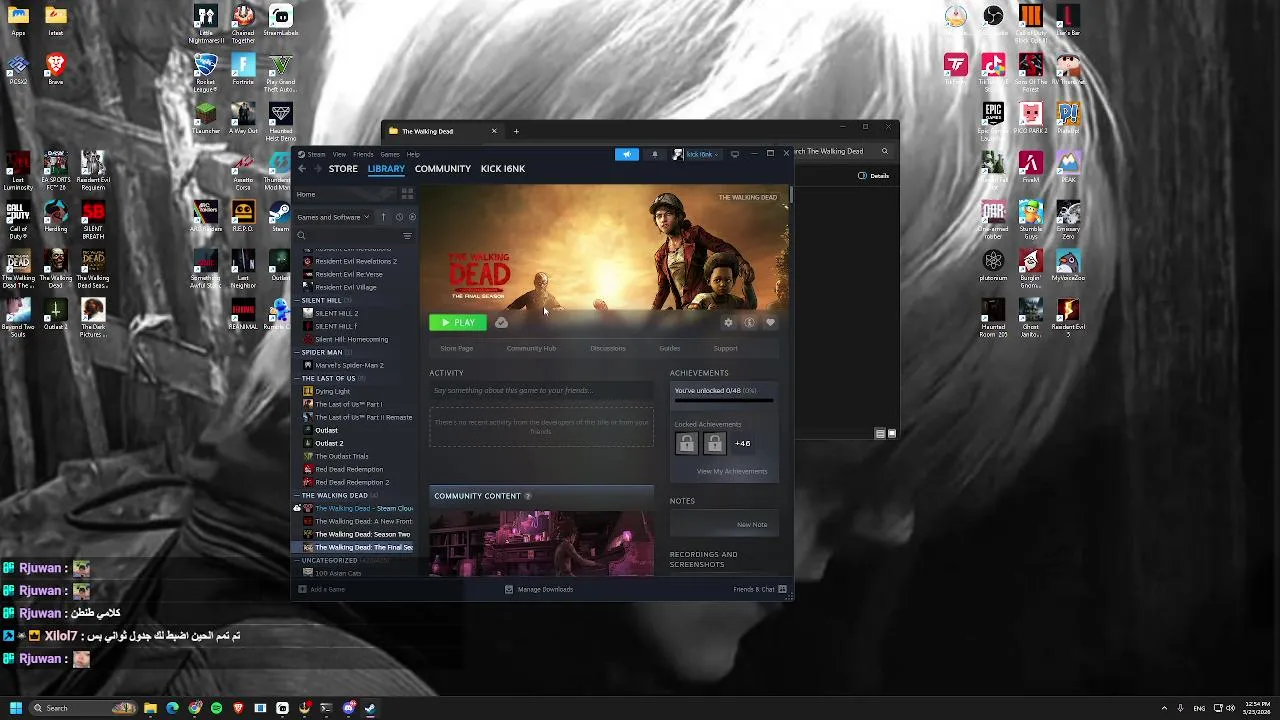The height and width of the screenshot is (720, 1280).
Task: Switch to the COMMUNITY tab
Action: (443, 169)
